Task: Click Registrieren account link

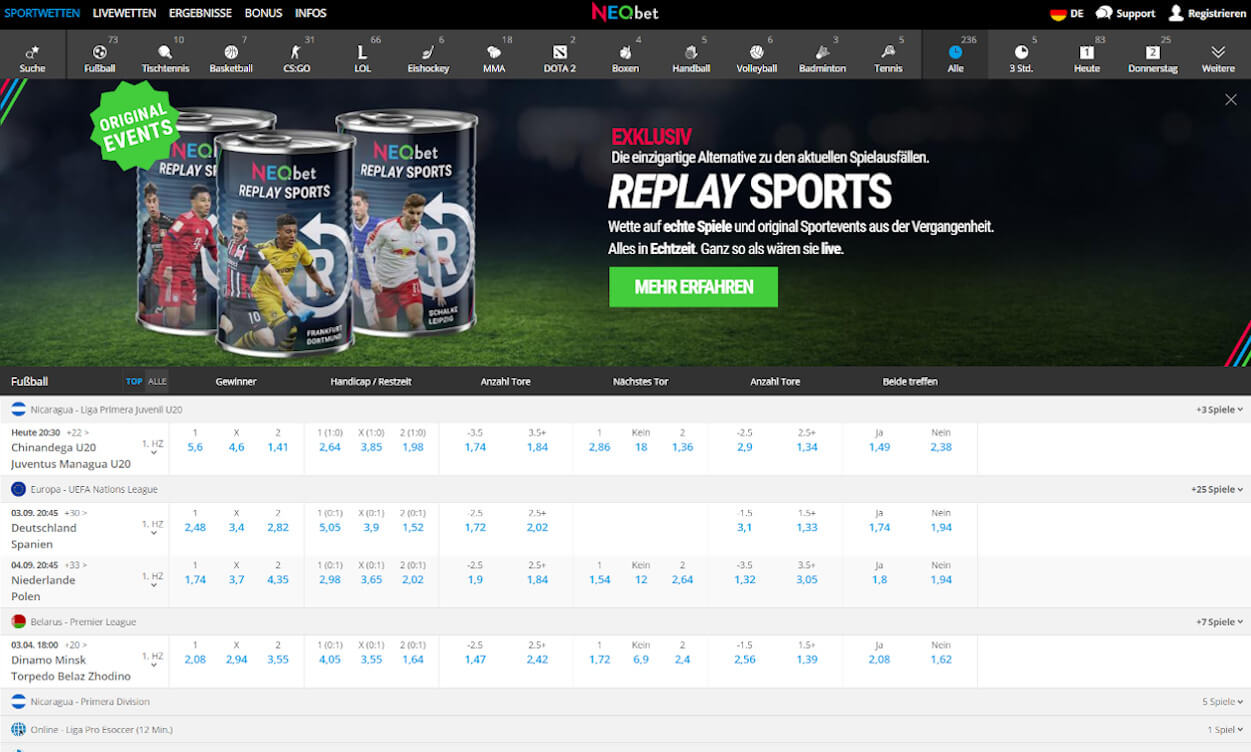Action: tap(1207, 14)
